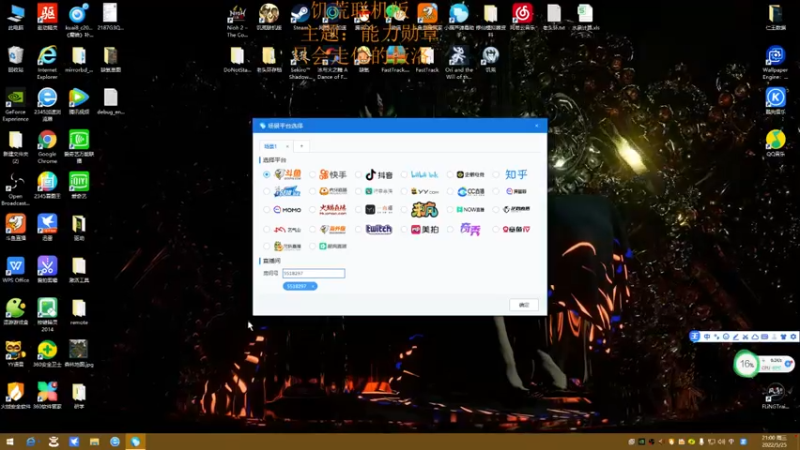Choose the Douyu (斗鱼) platform radio button
This screenshot has height=450, width=800.
[x=266, y=174]
